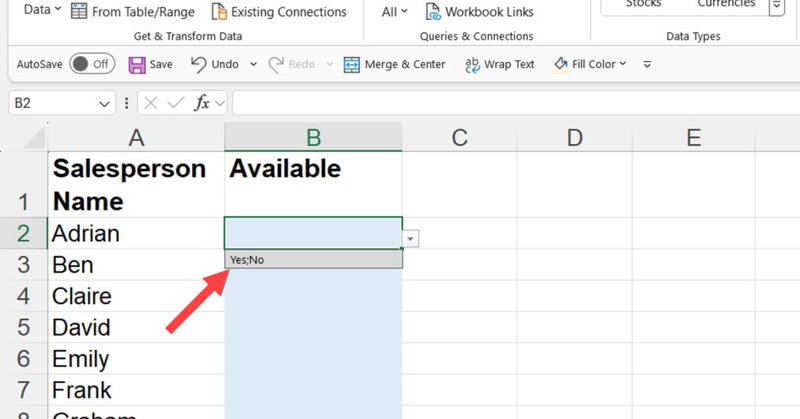
Task: Customize Quick Access Toolbar dropdown
Action: point(647,64)
